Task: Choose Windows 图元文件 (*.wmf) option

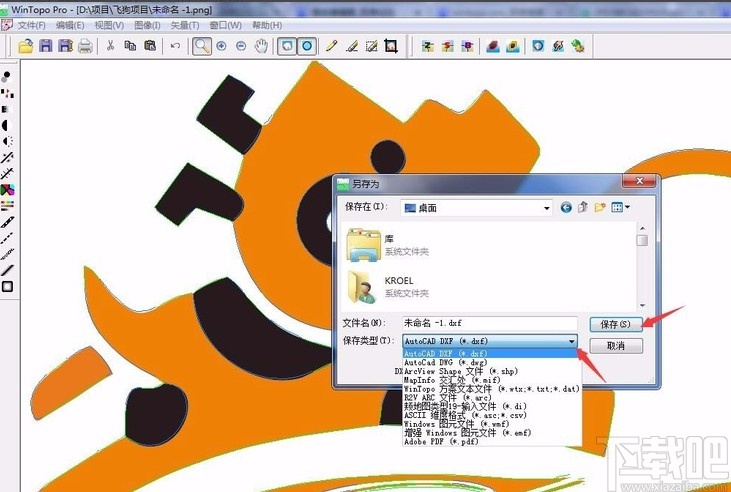Action: point(490,424)
